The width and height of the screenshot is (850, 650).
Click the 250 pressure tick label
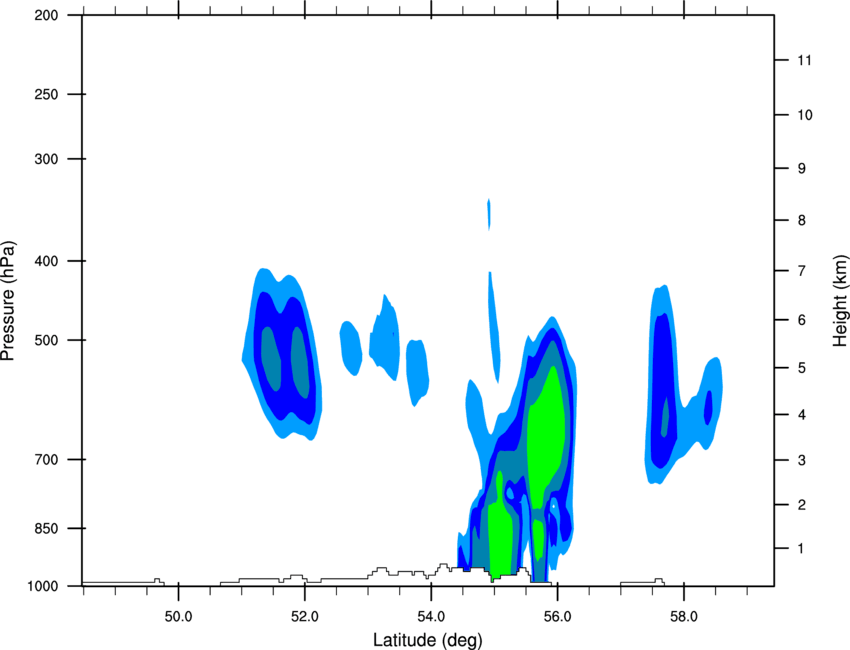[46, 94]
